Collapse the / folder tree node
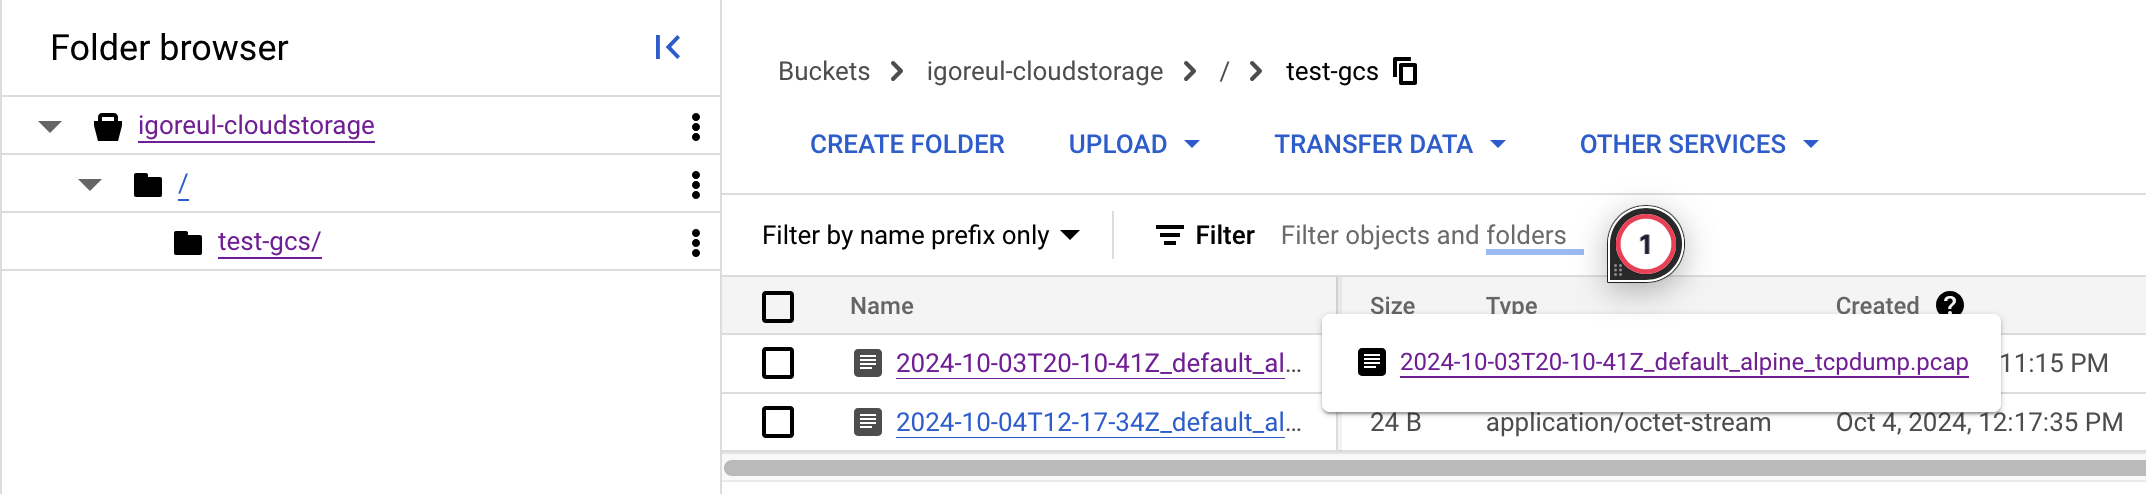This screenshot has width=2146, height=494. pos(90,184)
